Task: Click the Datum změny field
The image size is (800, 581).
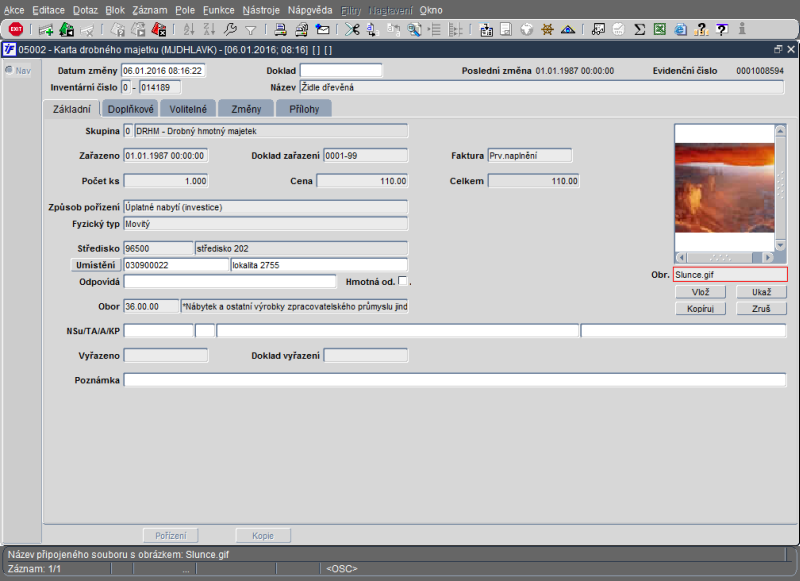Action: pos(163,70)
